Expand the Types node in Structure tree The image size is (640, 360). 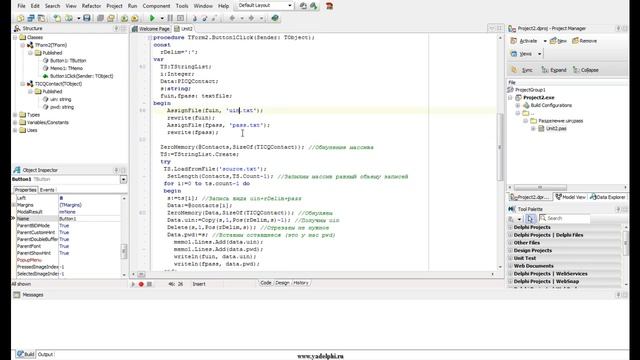pyautogui.click(x=15, y=115)
